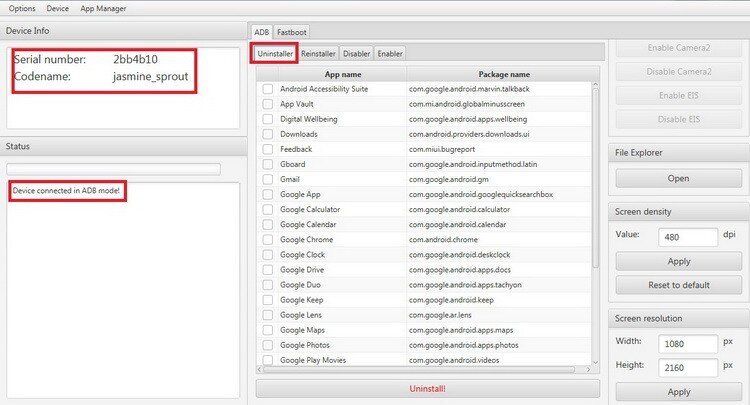Click codename jasmine_sprout
750x405 pixels.
pyautogui.click(x=151, y=77)
